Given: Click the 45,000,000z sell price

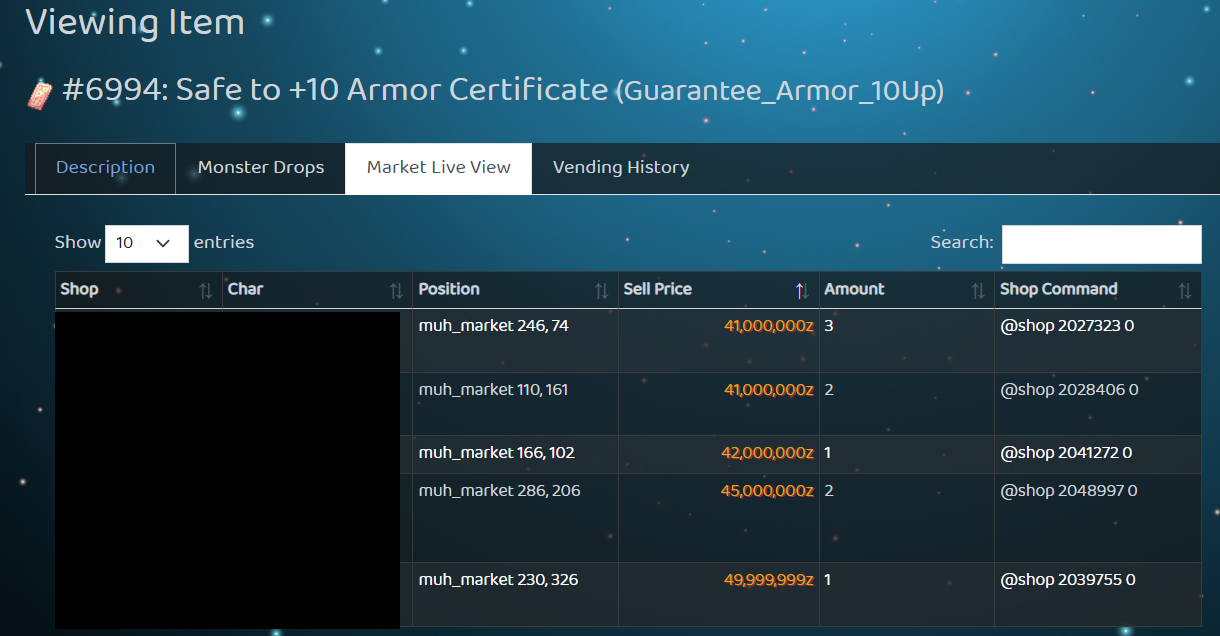Looking at the screenshot, I should 766,491.
